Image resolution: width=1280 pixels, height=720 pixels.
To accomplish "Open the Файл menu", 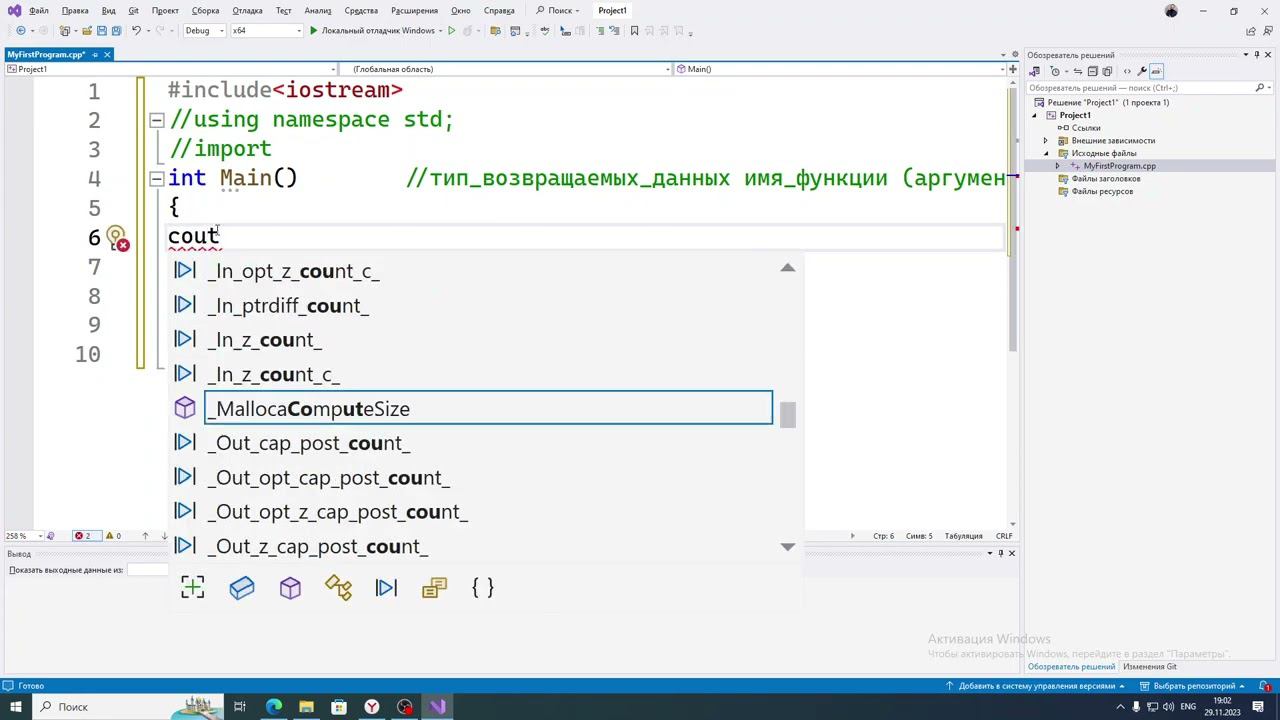I will [x=39, y=10].
